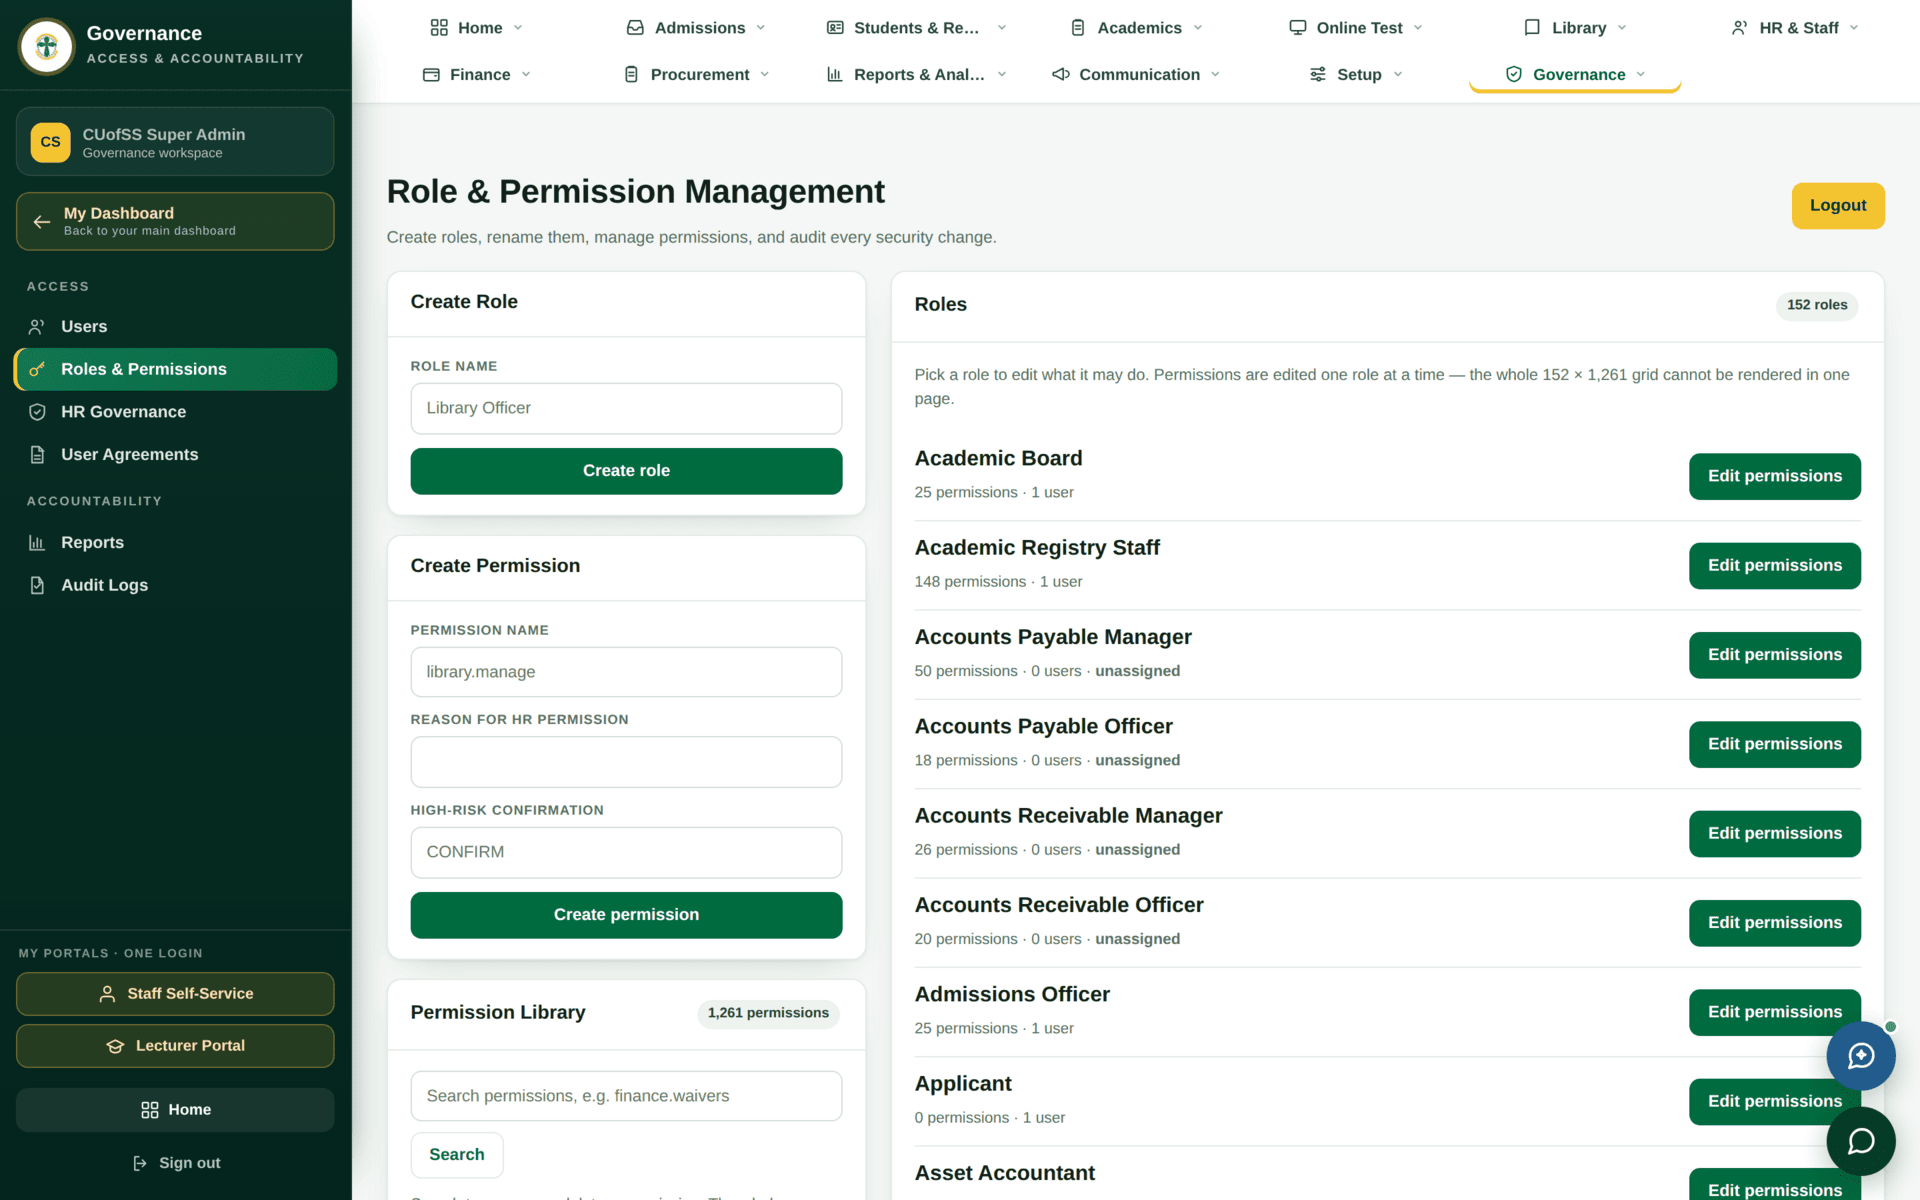This screenshot has height=1200, width=1920.
Task: Click the Academics clipboard icon
Action: [x=1078, y=28]
